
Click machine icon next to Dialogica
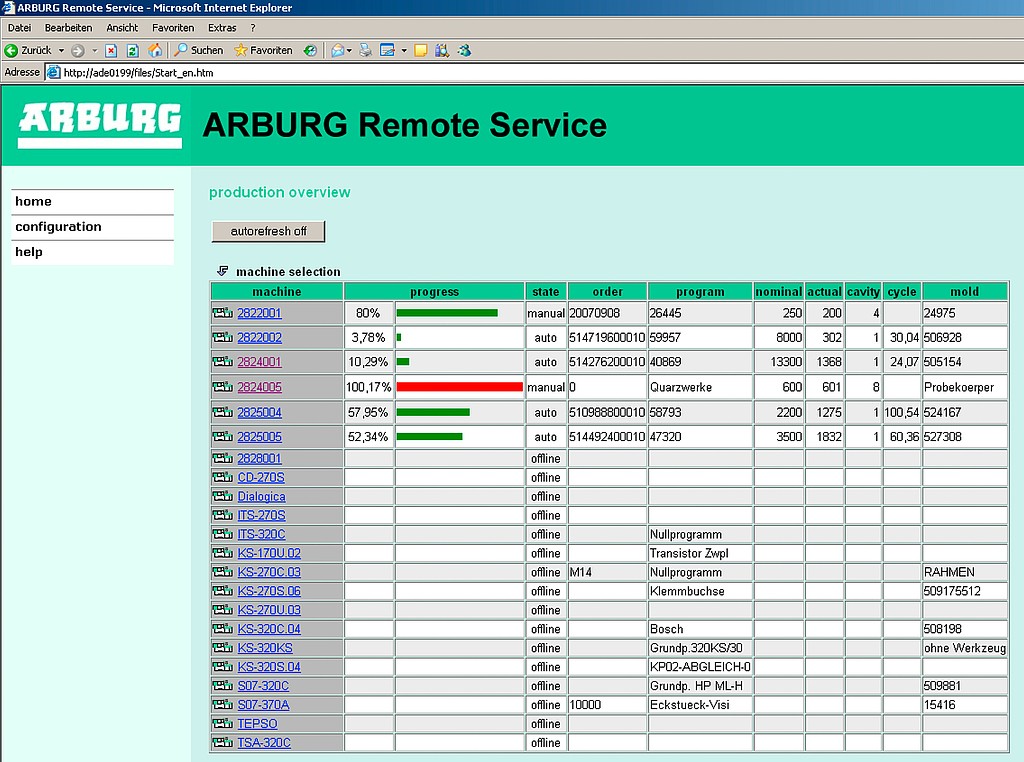pos(223,496)
